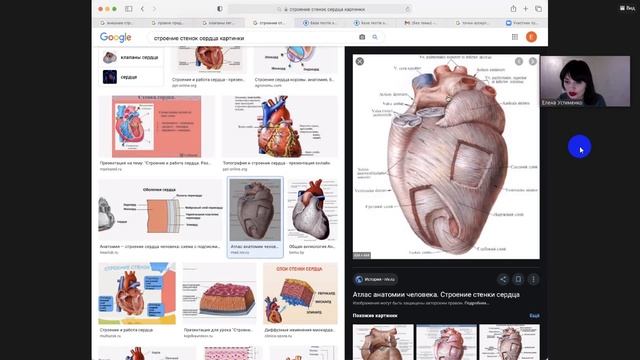Open second similar image thumbnail
640x360 pixels.
pos(446,342)
